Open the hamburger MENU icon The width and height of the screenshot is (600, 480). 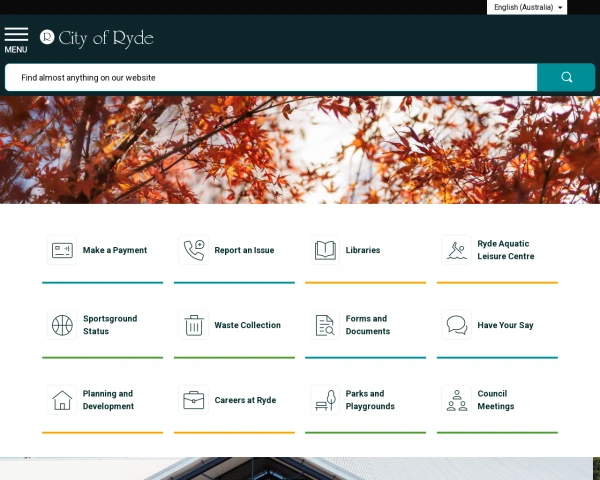click(x=16, y=34)
